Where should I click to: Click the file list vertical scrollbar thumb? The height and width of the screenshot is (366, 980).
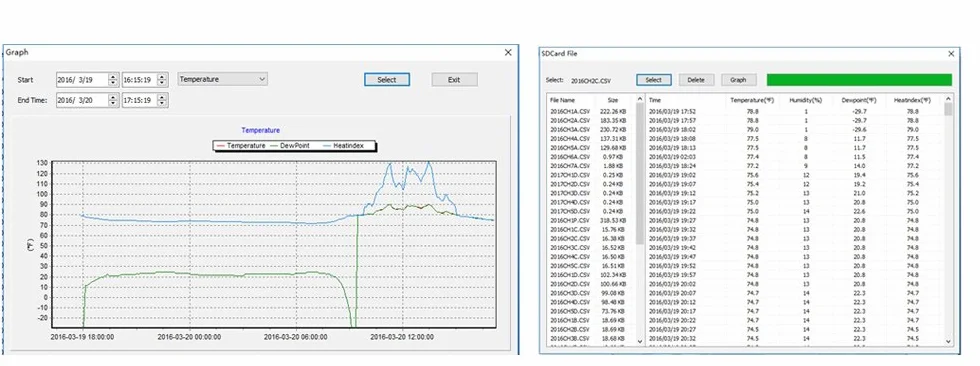click(639, 174)
